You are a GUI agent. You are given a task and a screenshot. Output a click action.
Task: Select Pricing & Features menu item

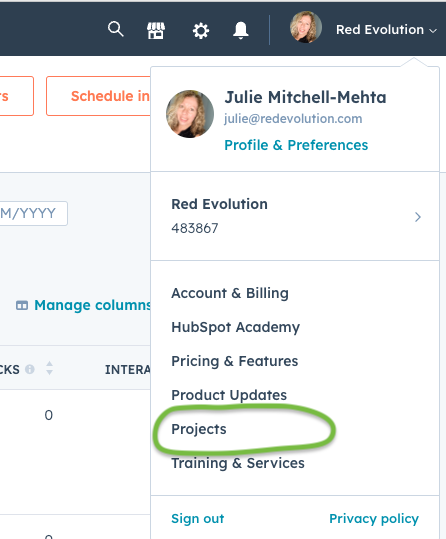[235, 361]
